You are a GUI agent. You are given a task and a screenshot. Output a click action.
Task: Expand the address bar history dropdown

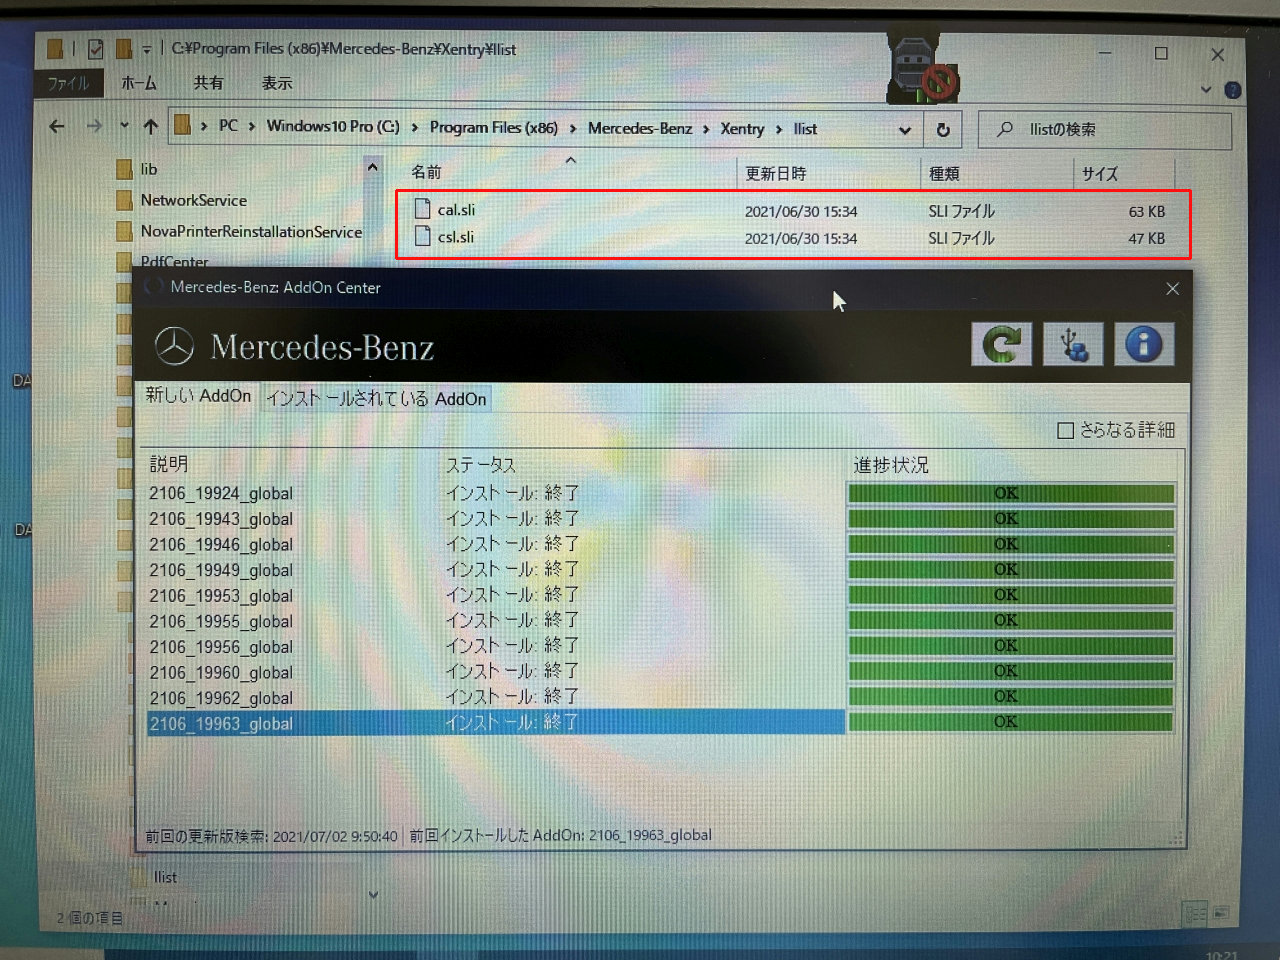click(904, 130)
